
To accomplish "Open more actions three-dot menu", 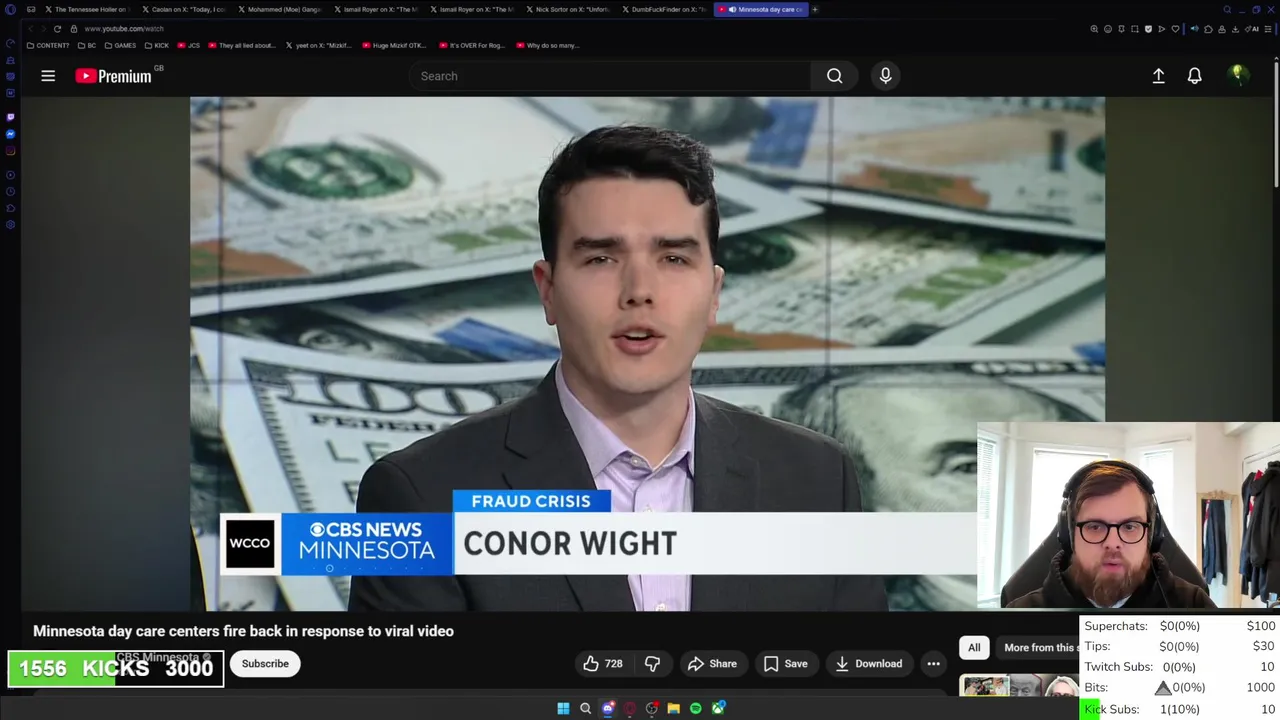I will [x=933, y=663].
